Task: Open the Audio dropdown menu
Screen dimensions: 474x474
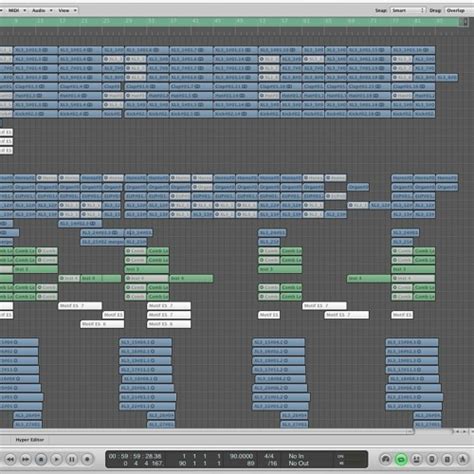Action: (x=42, y=11)
